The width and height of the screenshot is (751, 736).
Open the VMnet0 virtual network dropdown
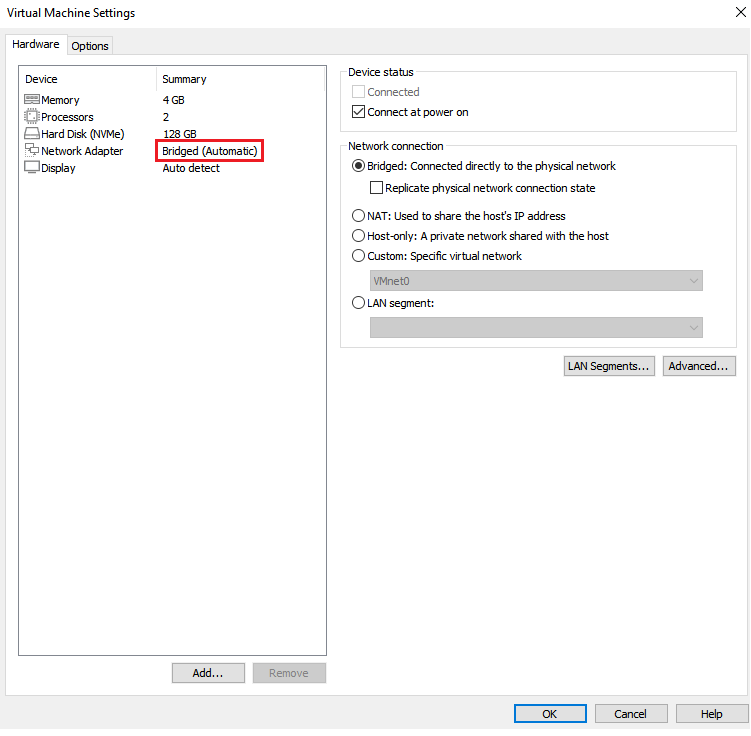click(536, 281)
